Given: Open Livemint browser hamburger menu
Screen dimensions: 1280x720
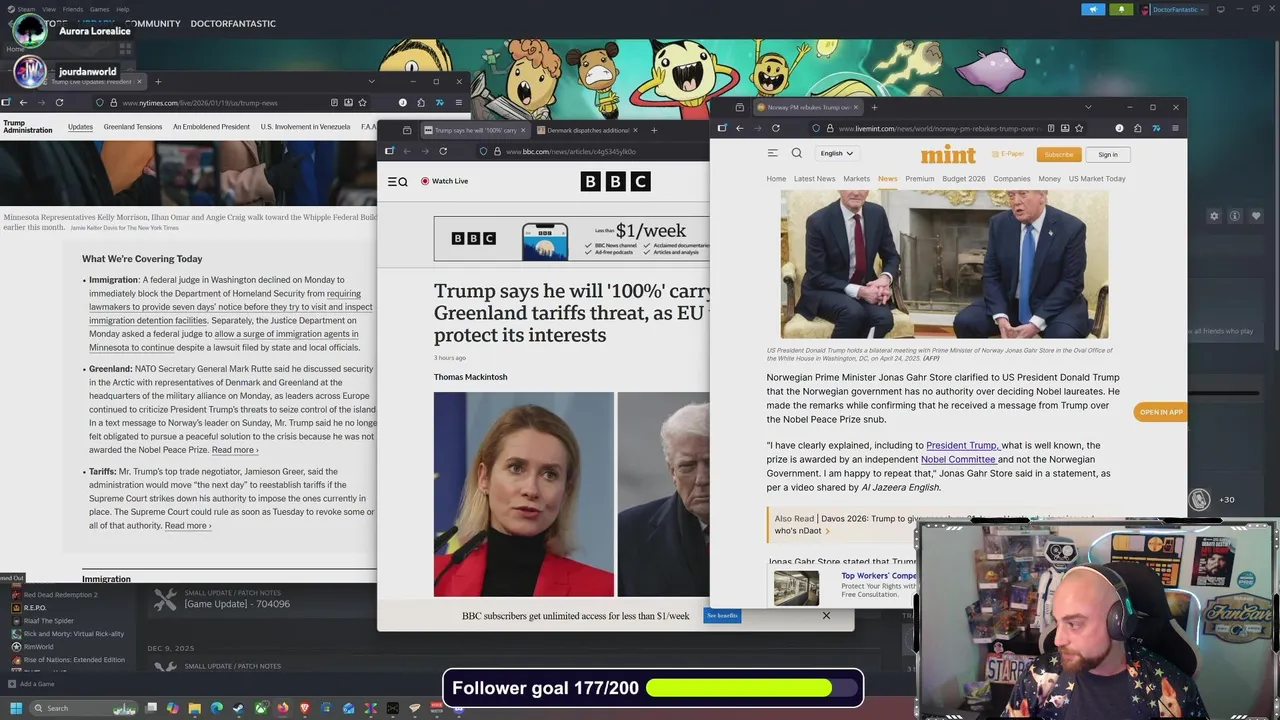Looking at the screenshot, I should click(1175, 128).
